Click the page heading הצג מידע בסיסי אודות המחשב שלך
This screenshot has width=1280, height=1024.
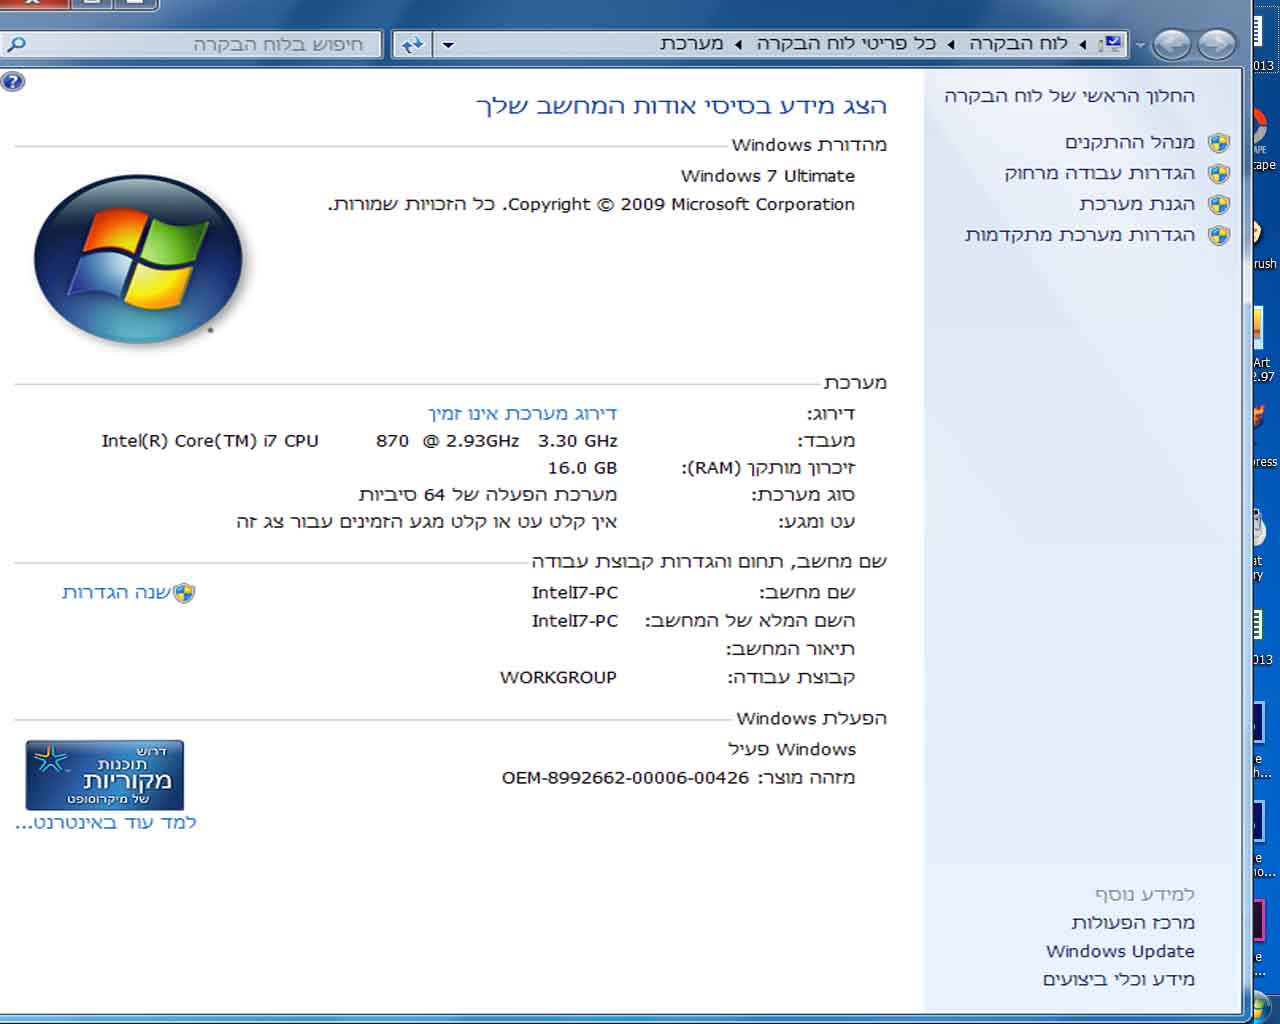click(681, 106)
